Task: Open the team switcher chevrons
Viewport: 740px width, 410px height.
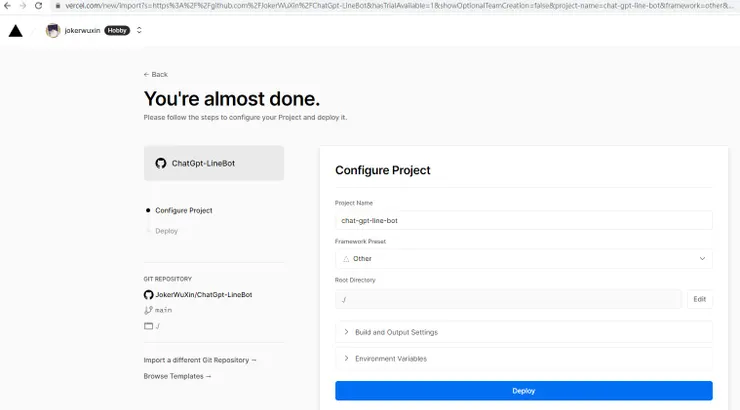Action: point(139,30)
